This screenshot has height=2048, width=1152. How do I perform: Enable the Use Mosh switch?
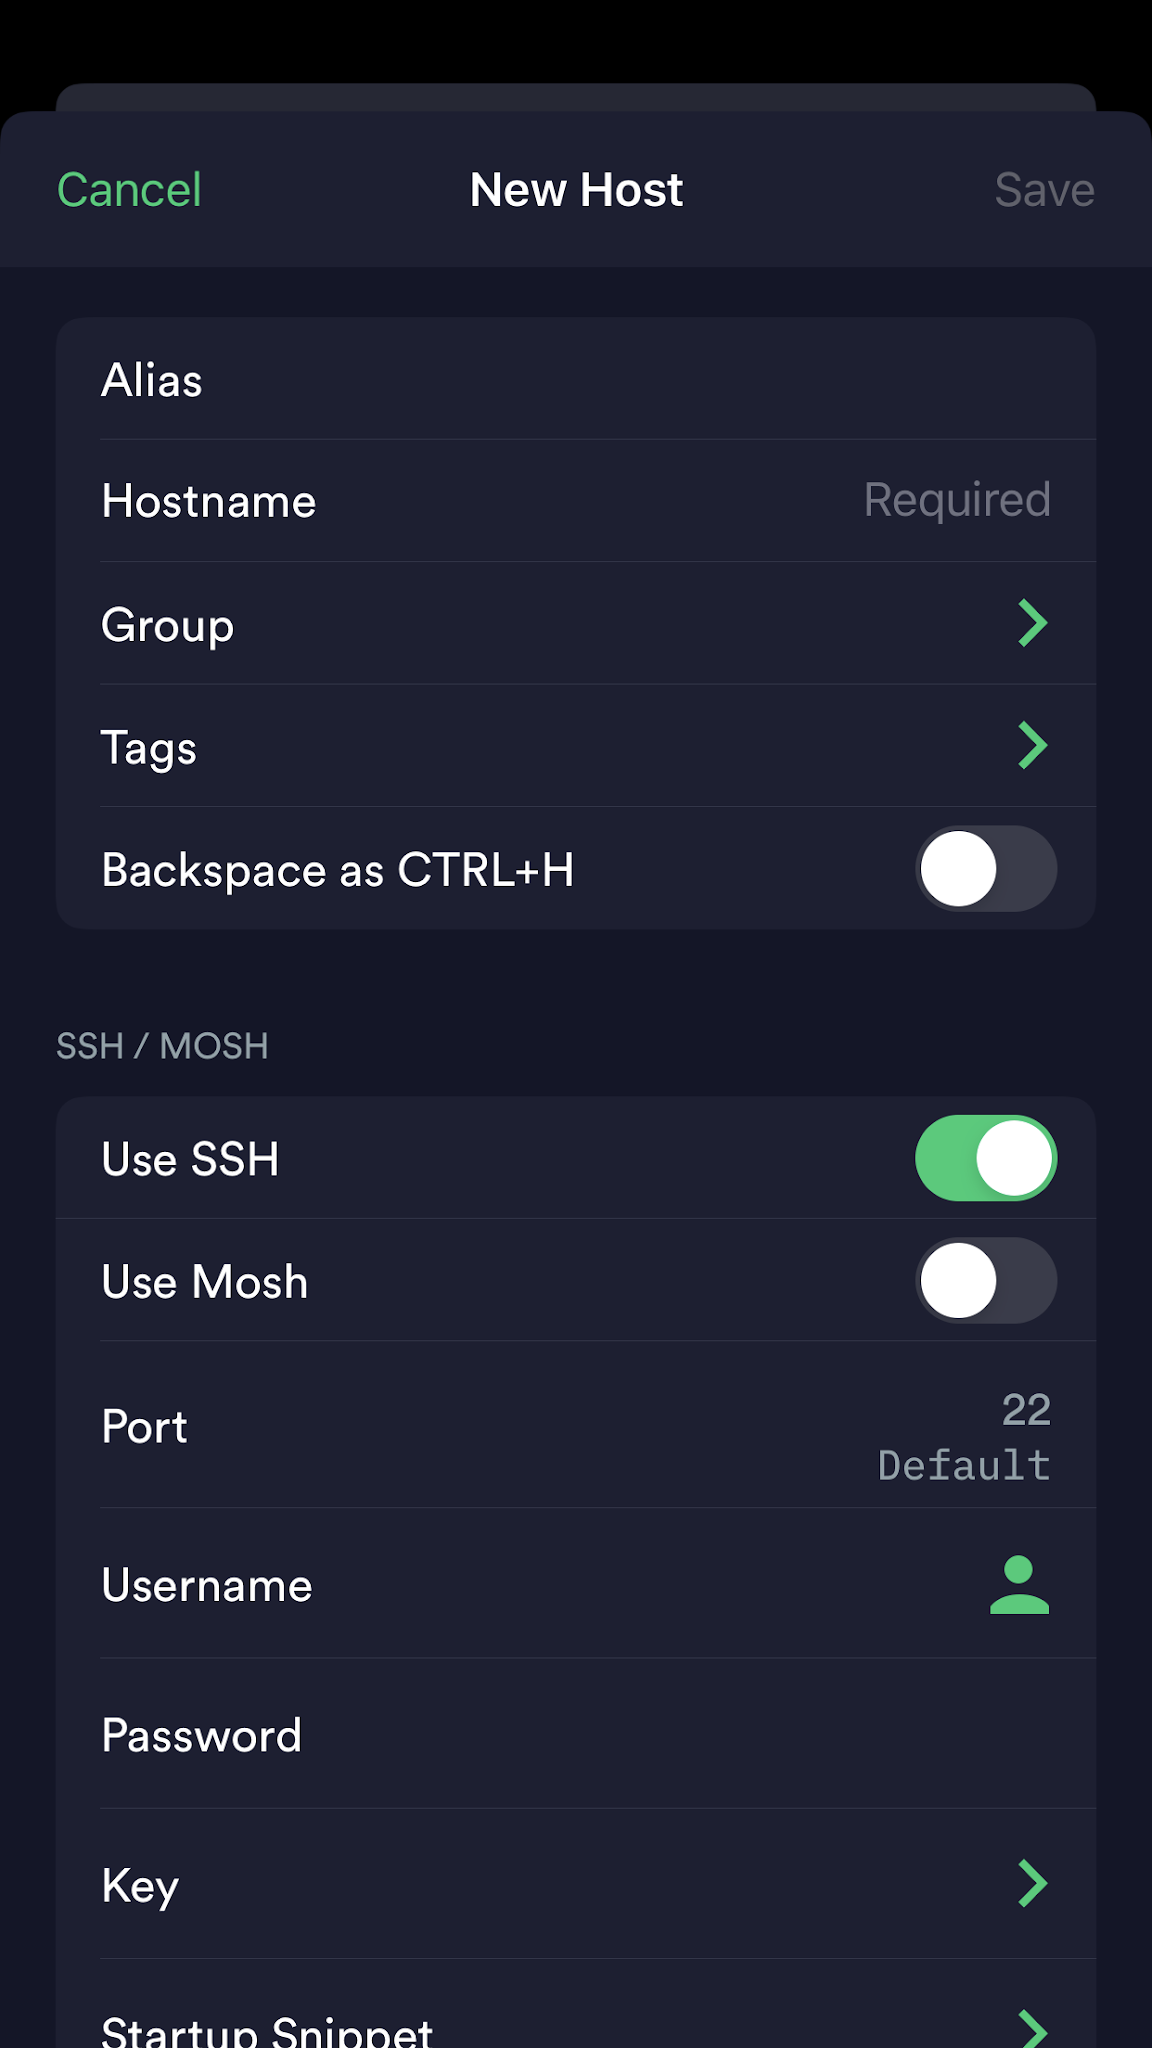click(986, 1281)
